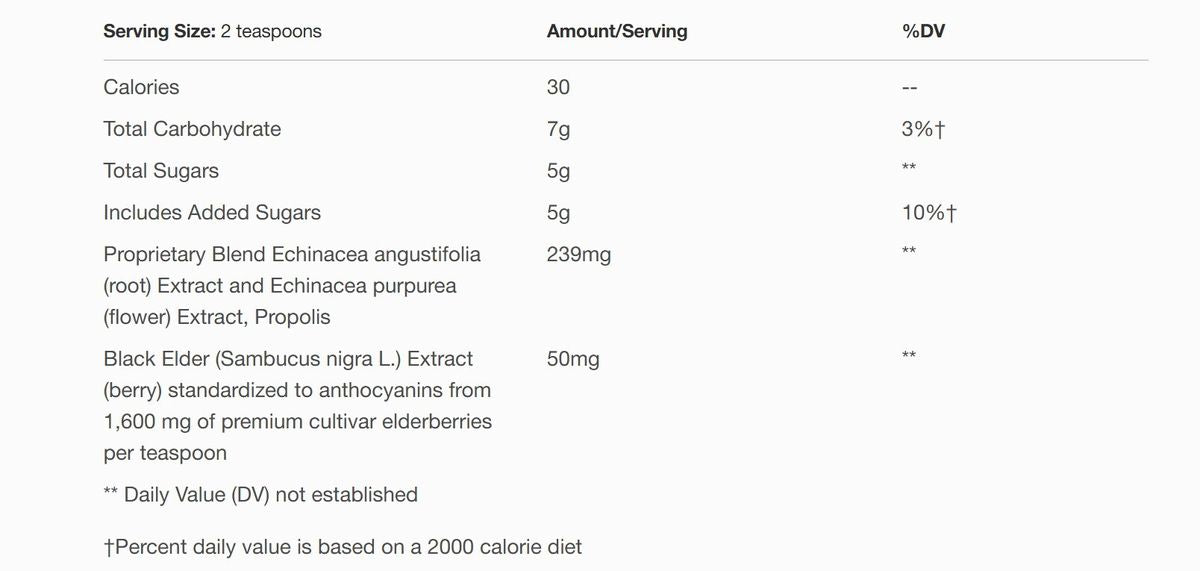Select the Total Carbohydrate row label
Viewport: 1200px width, 571px height.
coord(192,129)
